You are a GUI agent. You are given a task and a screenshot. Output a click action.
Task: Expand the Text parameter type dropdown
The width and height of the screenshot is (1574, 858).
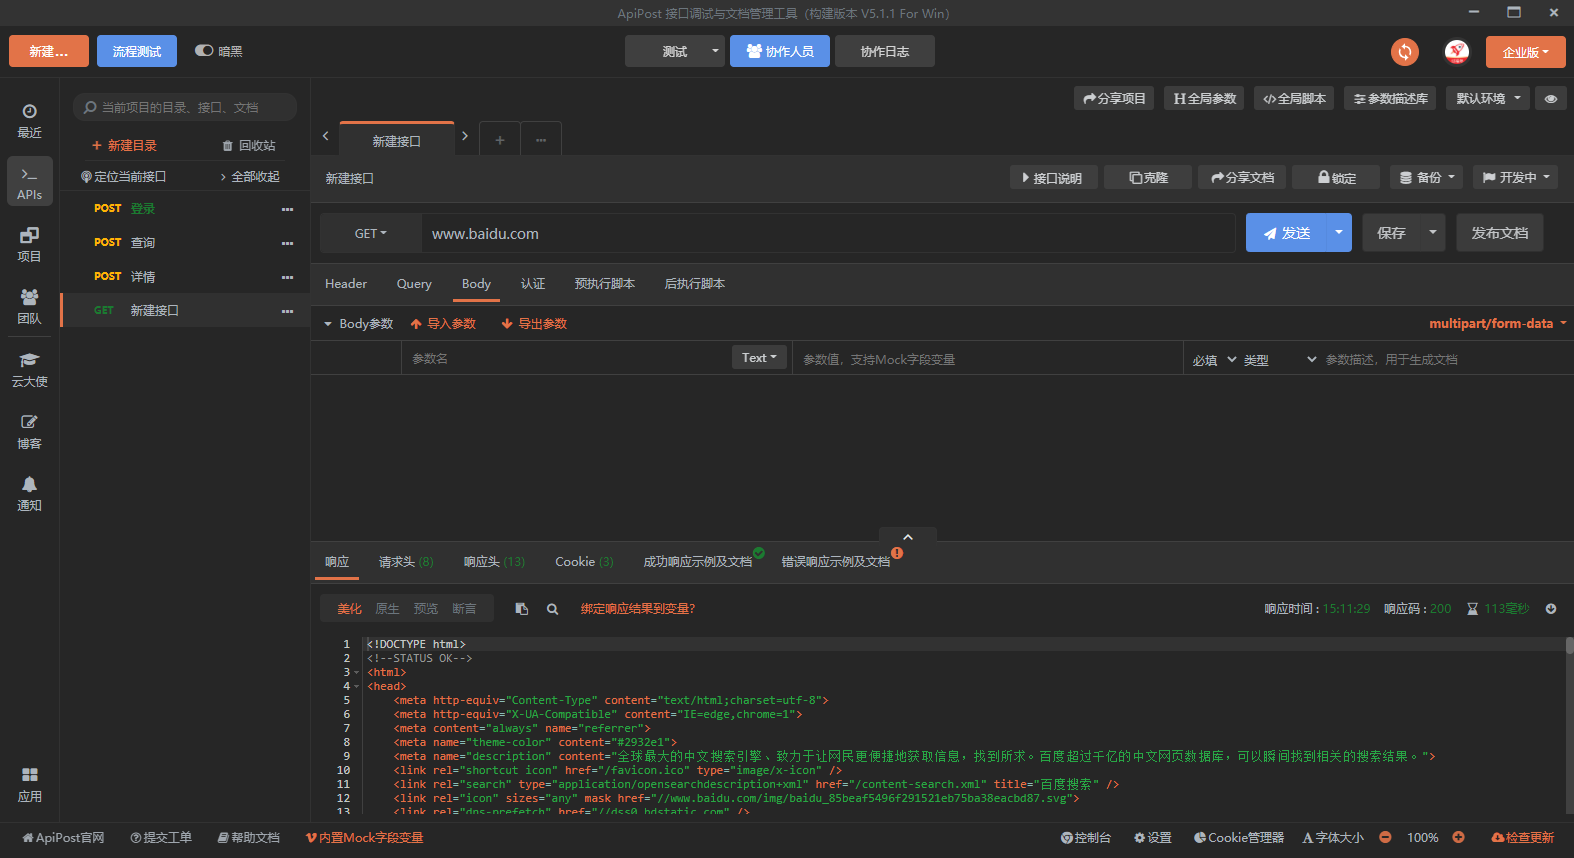click(759, 358)
